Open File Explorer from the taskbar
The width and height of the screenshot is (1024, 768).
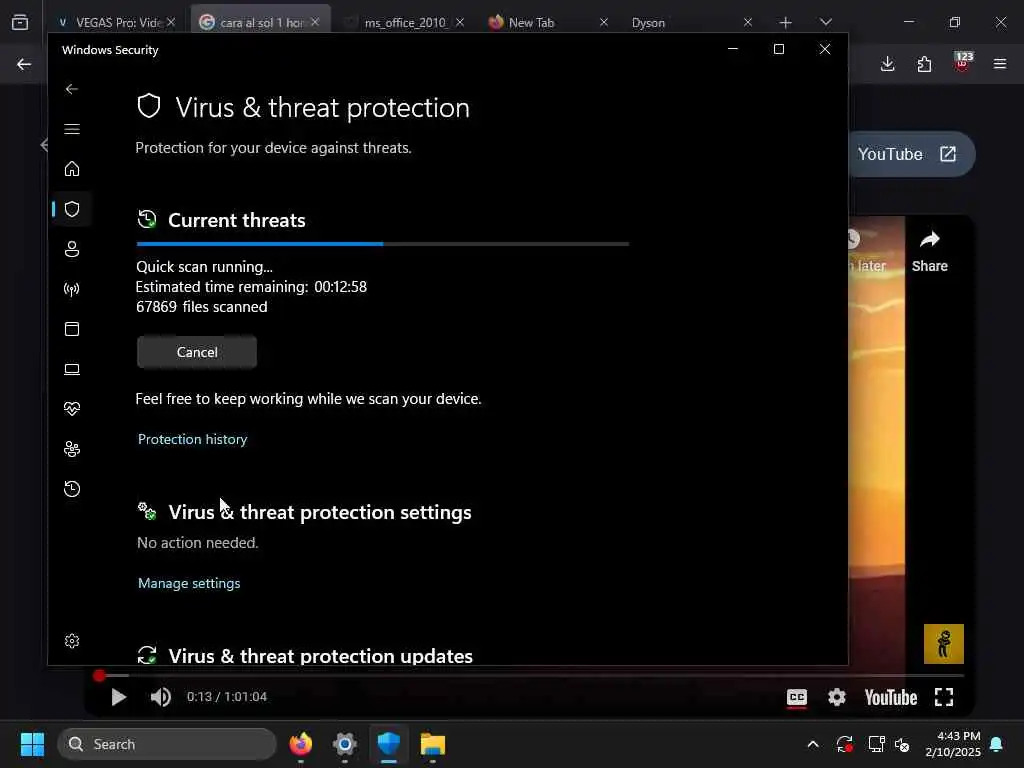click(432, 744)
